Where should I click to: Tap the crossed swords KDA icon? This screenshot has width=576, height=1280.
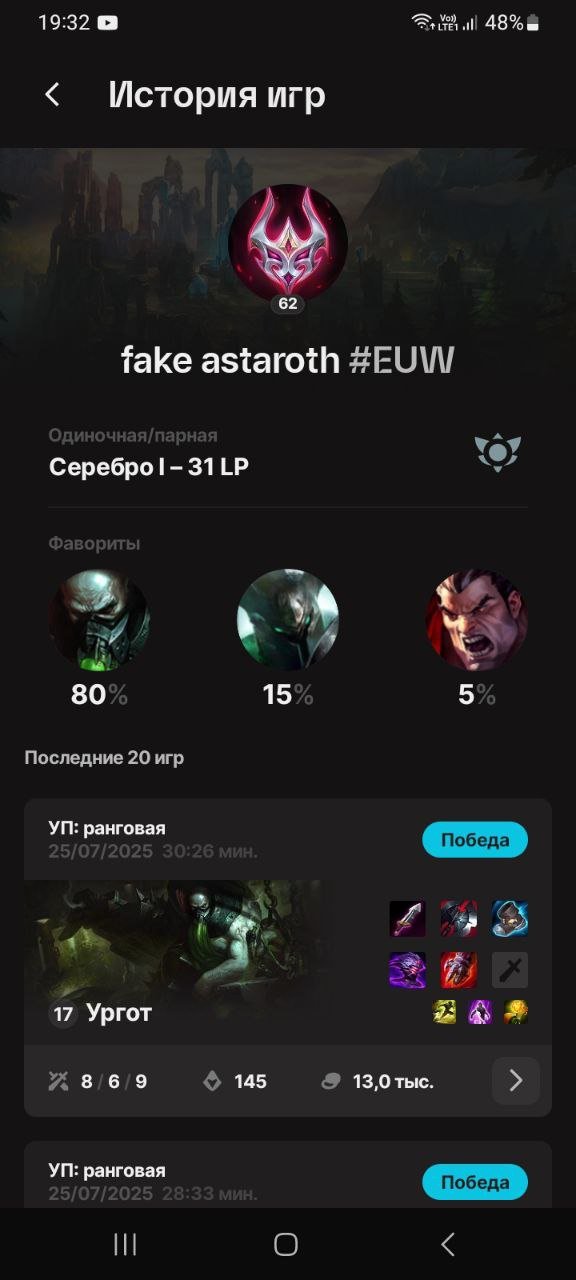point(57,1081)
